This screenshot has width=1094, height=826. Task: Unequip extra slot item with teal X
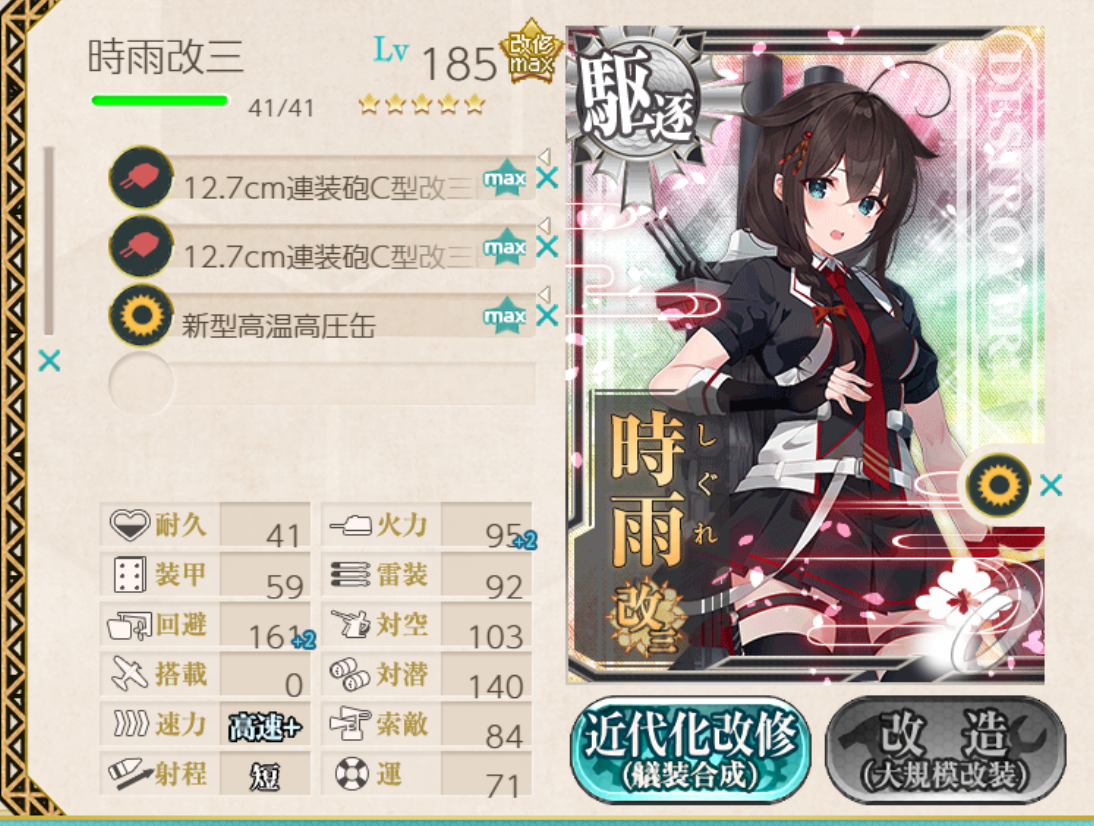coord(1051,485)
